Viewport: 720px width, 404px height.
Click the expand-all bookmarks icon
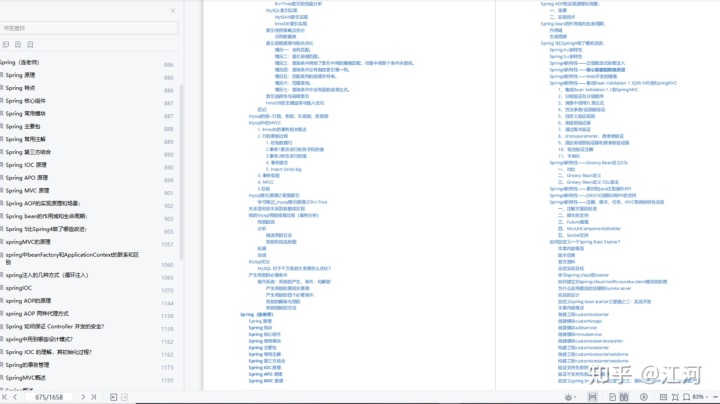(x=6, y=45)
